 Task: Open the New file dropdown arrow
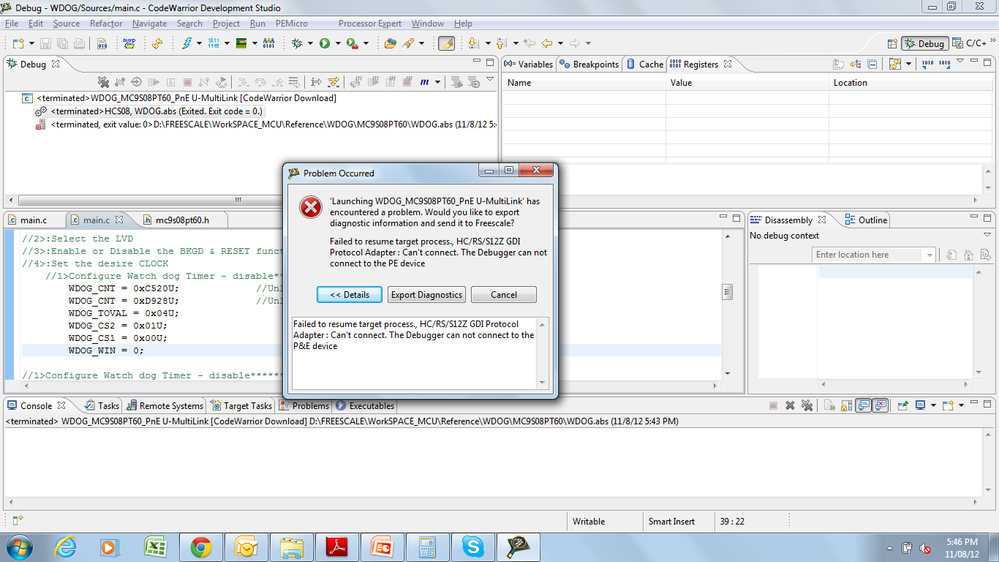pos(31,43)
